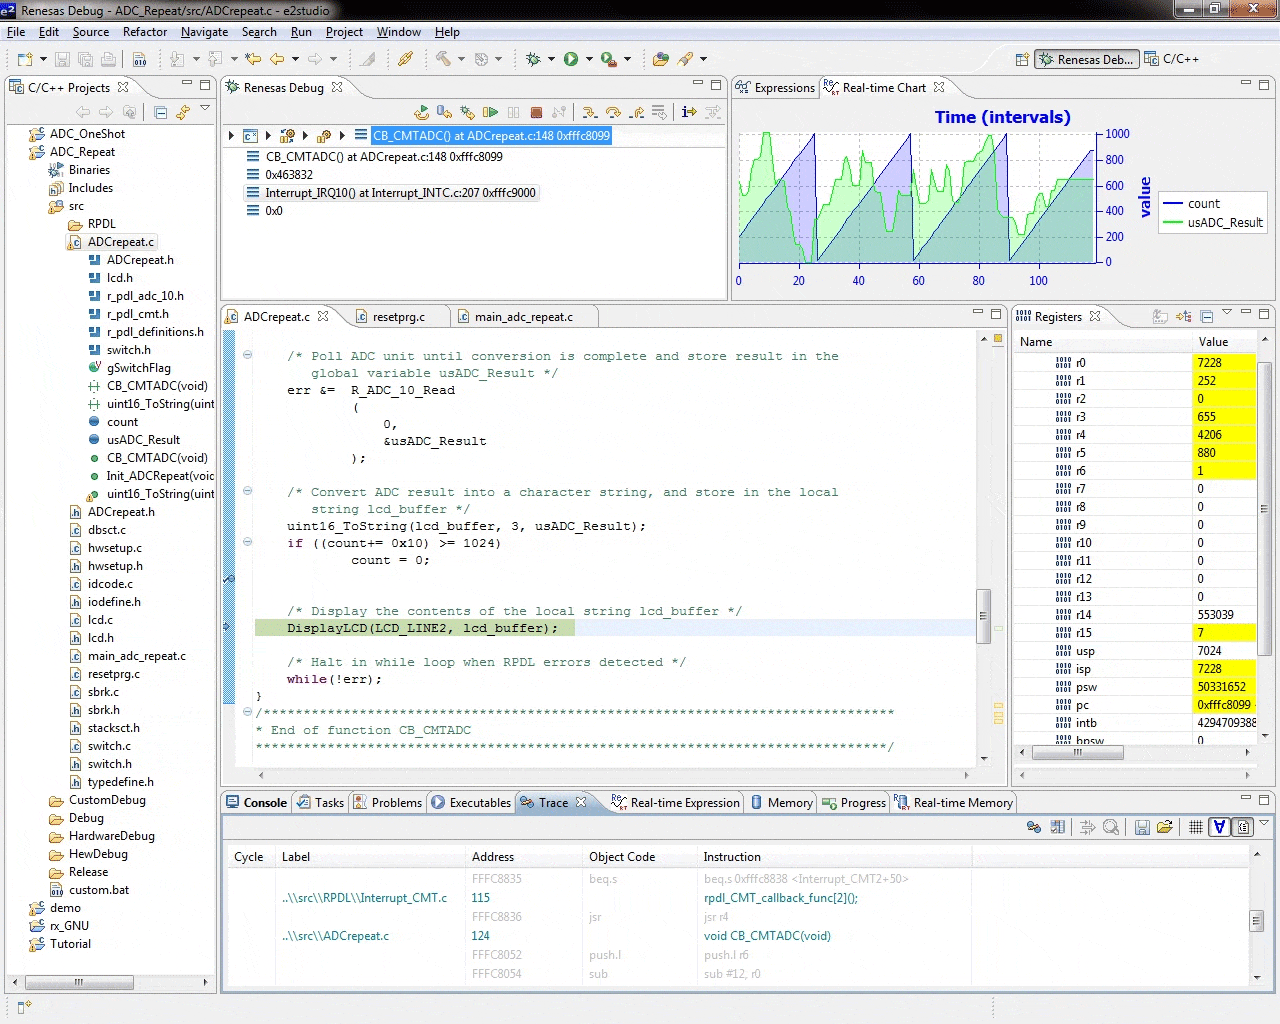Open Registers view menu triangle

[1227, 312]
